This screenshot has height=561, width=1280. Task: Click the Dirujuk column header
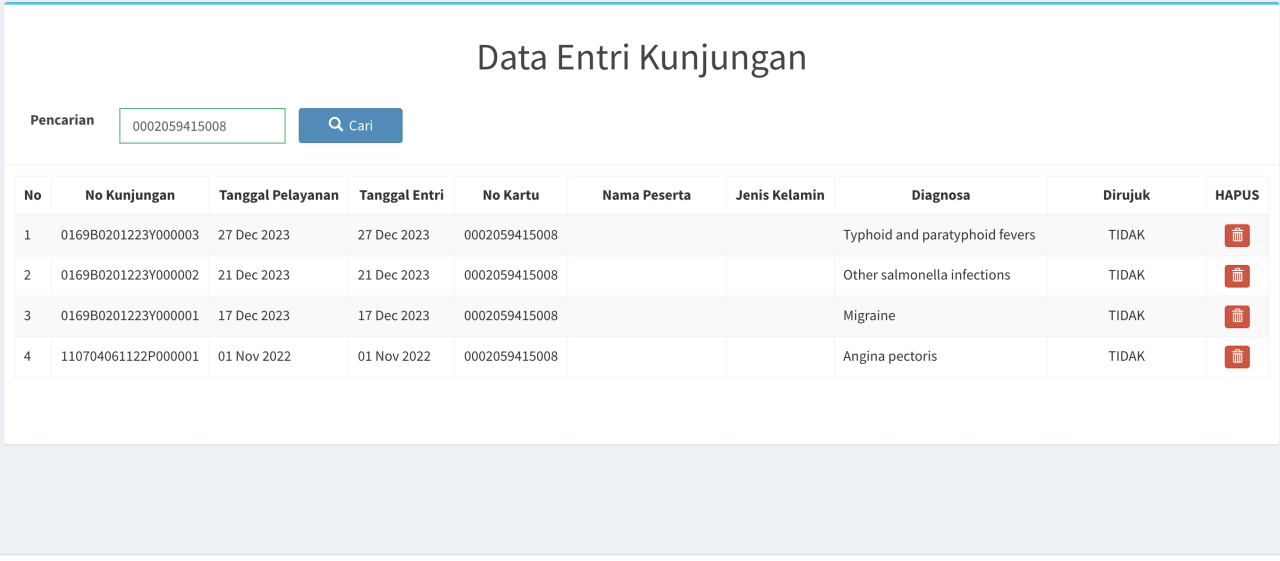(1126, 195)
